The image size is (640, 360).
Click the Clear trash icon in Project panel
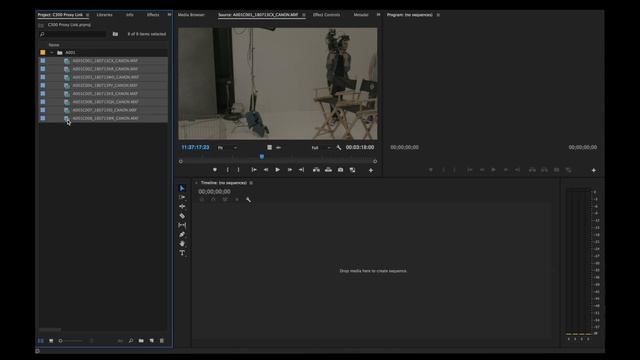(162, 340)
